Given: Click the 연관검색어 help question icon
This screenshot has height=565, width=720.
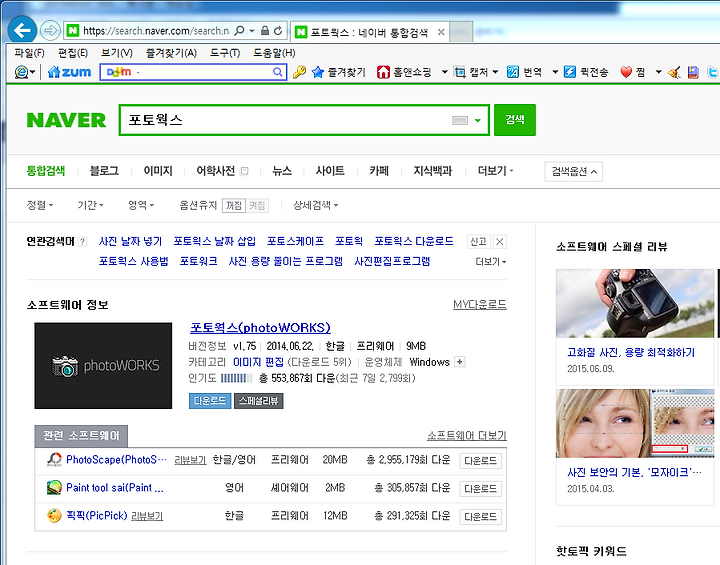Looking at the screenshot, I should (82, 242).
